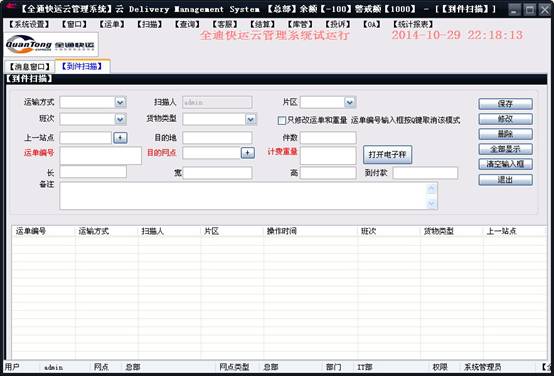Image resolution: width=554 pixels, height=376 pixels.
Task: Maximize the application window
Action: point(530,10)
